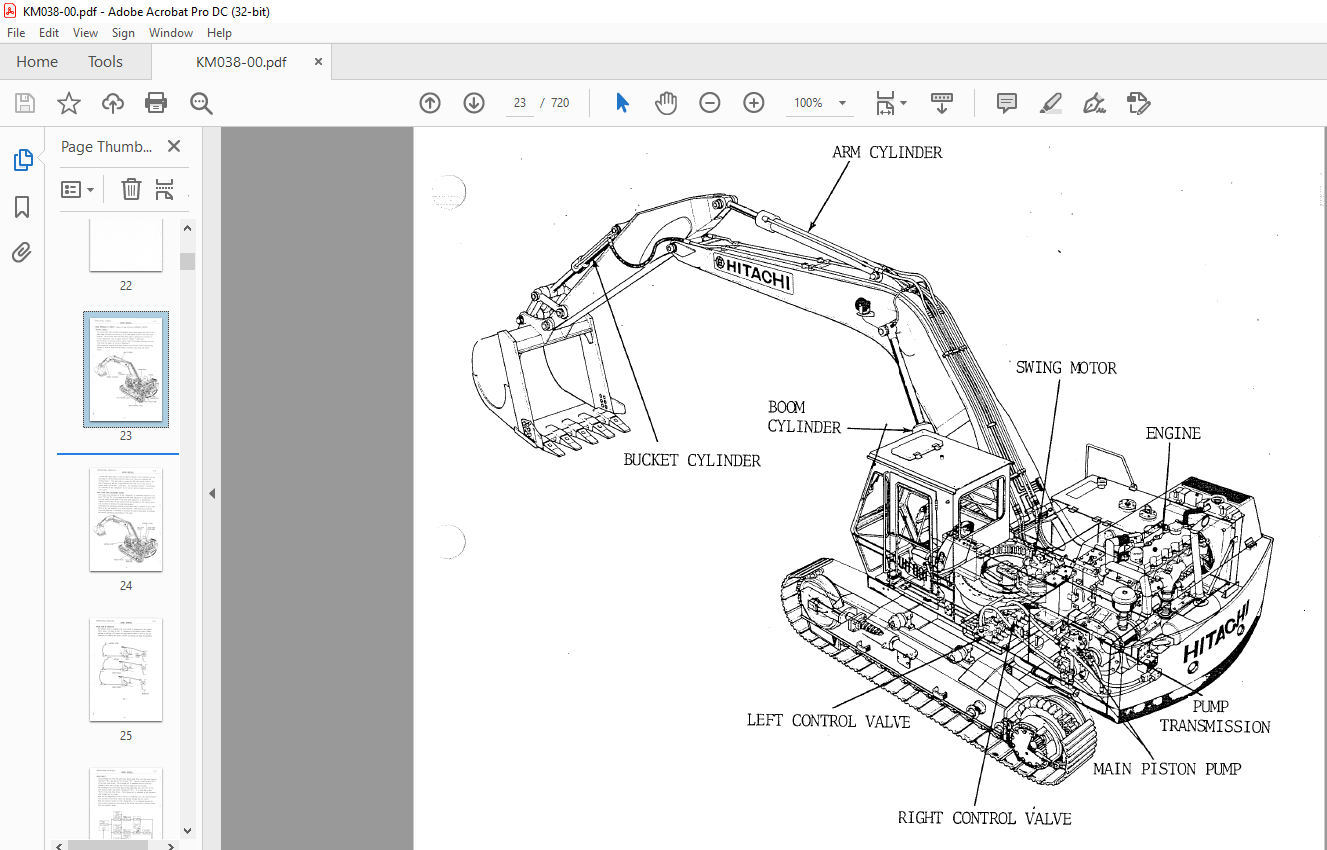This screenshot has height=850, width=1327.
Task: Open the Help menu
Action: click(x=219, y=33)
